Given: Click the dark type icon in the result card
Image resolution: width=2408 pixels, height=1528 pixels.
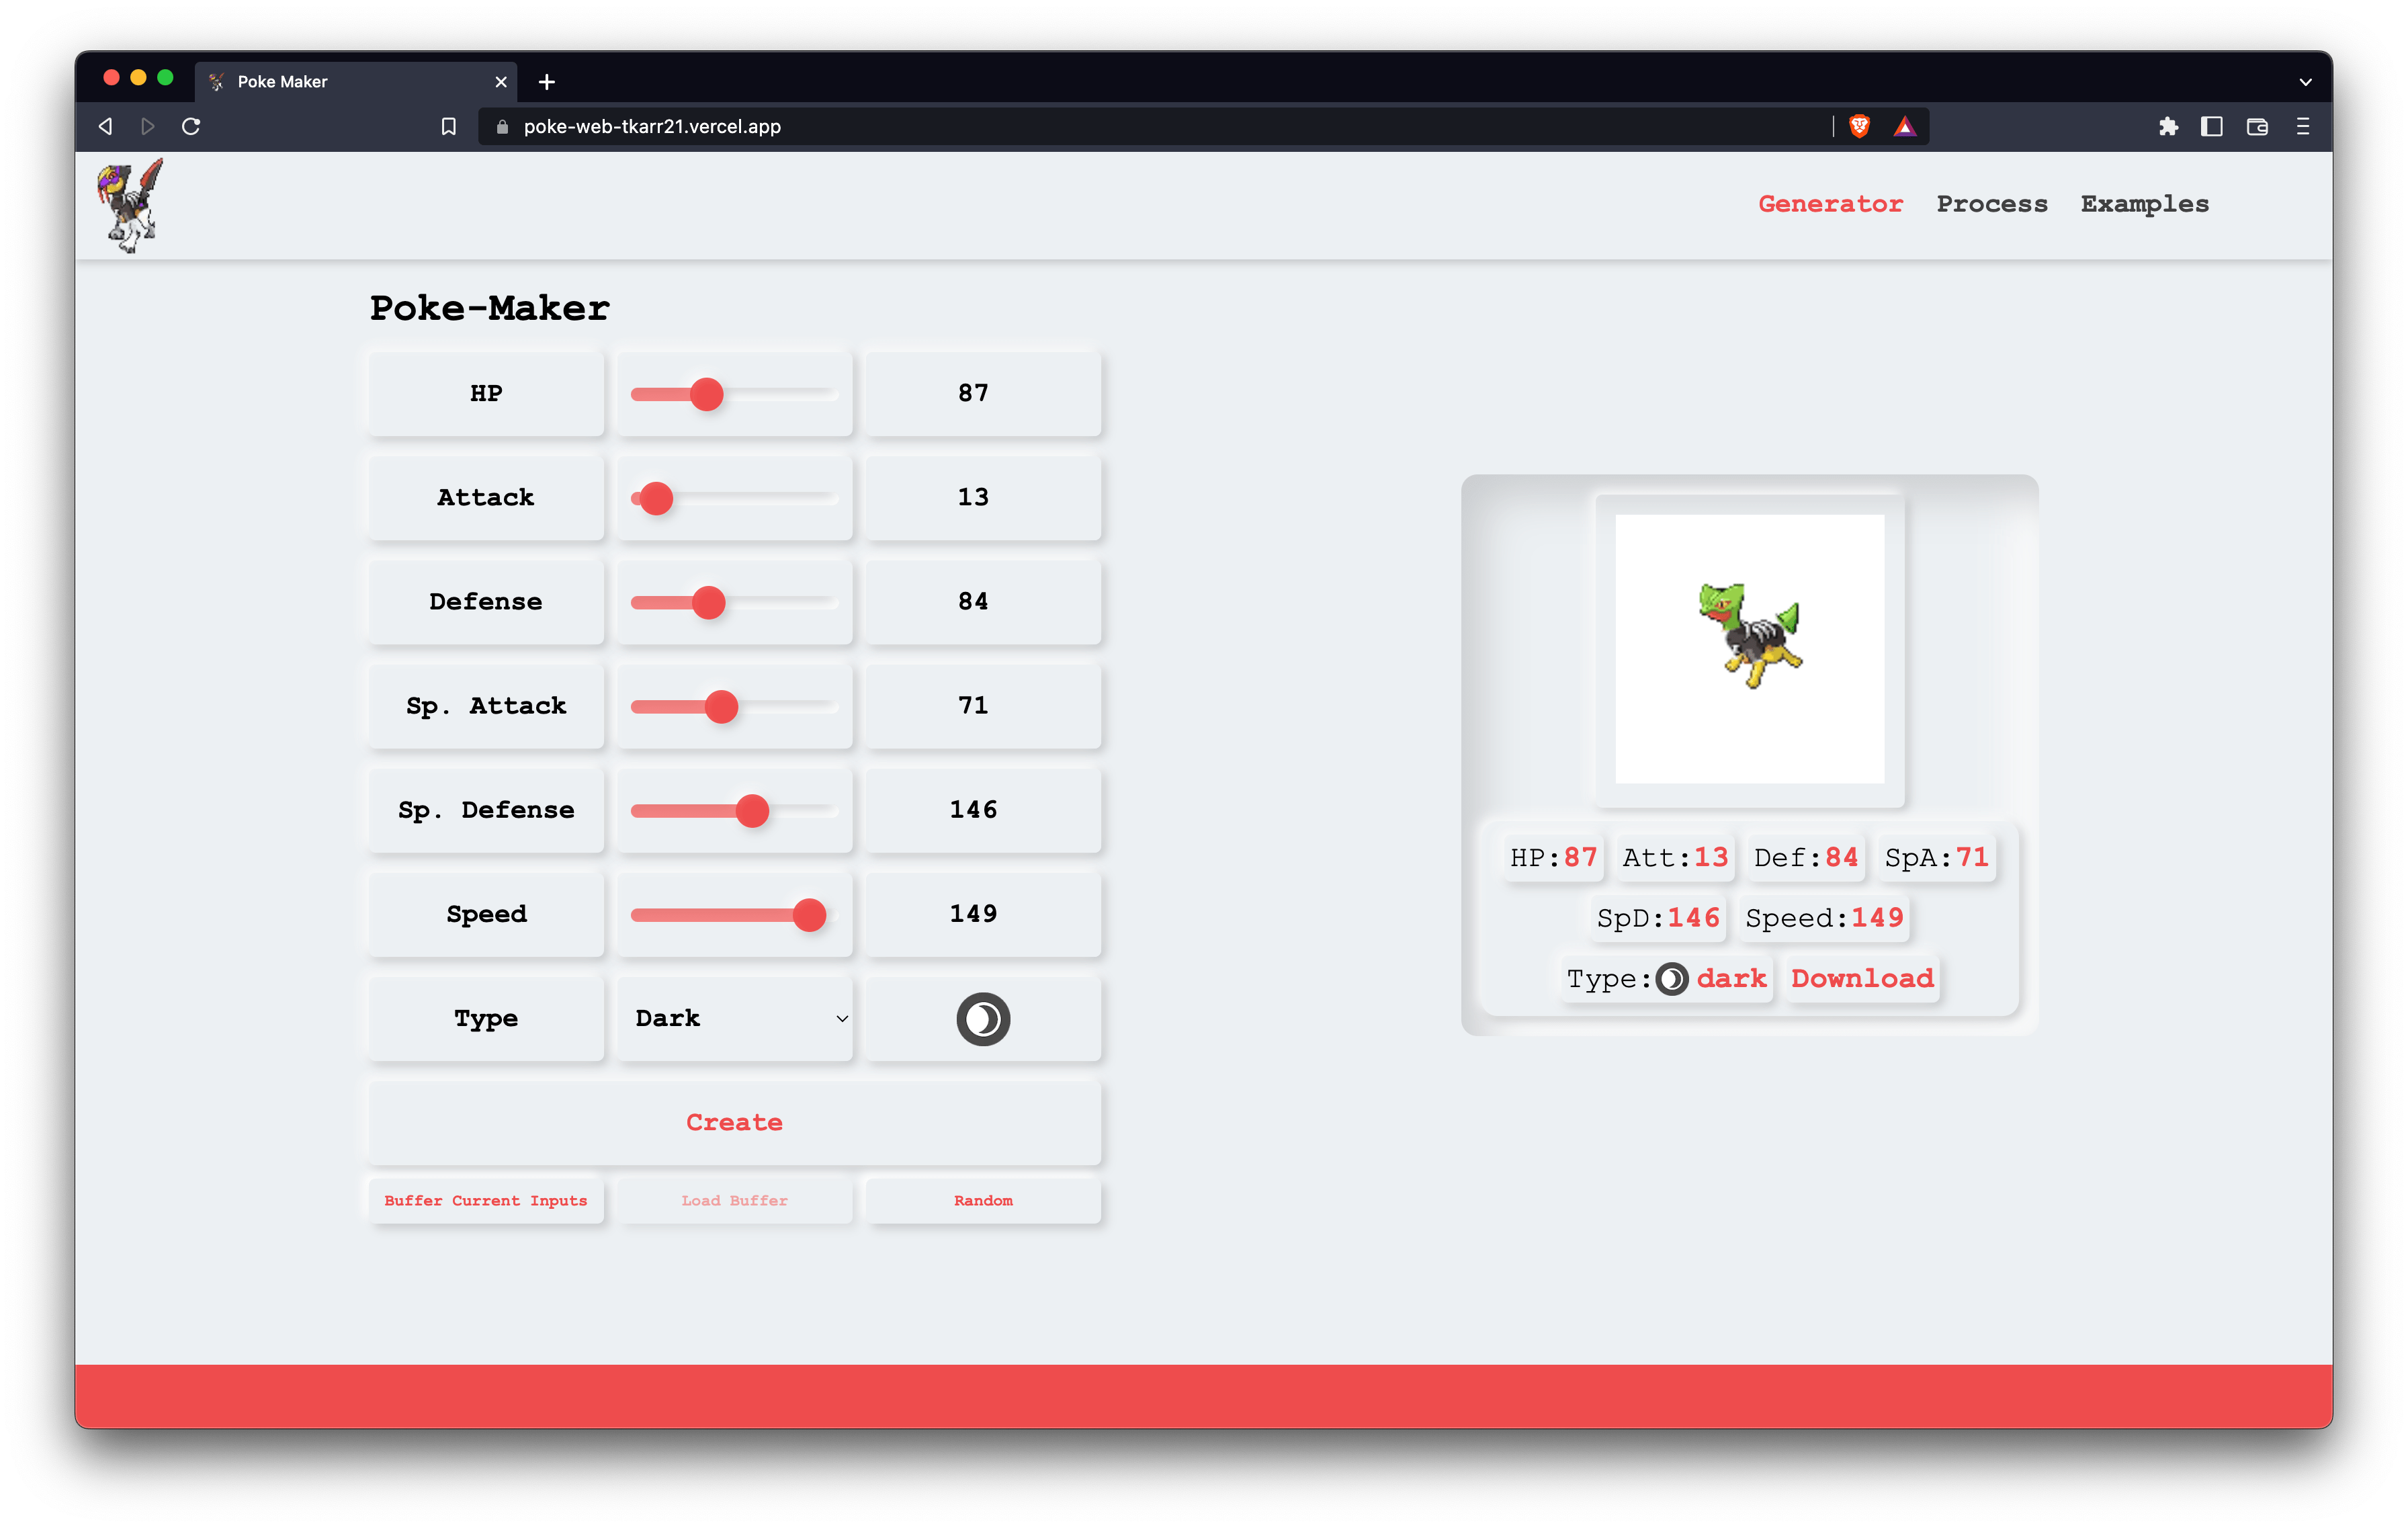Looking at the screenshot, I should (x=1672, y=979).
